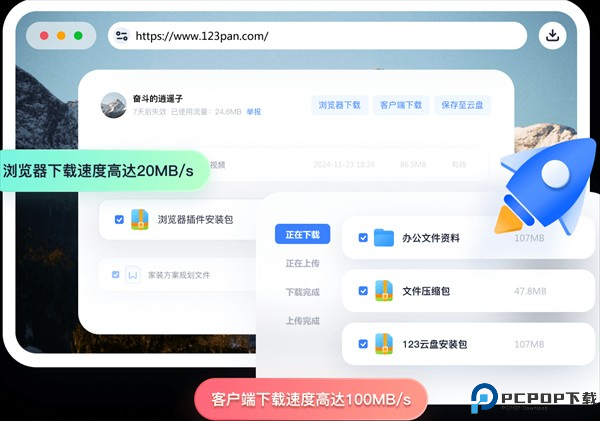Toggle the 办公文件资料 checkbox
Image resolution: width=600 pixels, height=421 pixels.
362,238
